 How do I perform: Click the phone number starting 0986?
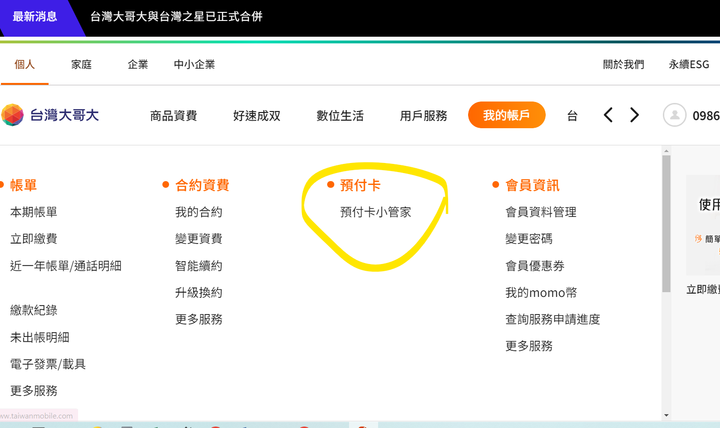[x=706, y=116]
